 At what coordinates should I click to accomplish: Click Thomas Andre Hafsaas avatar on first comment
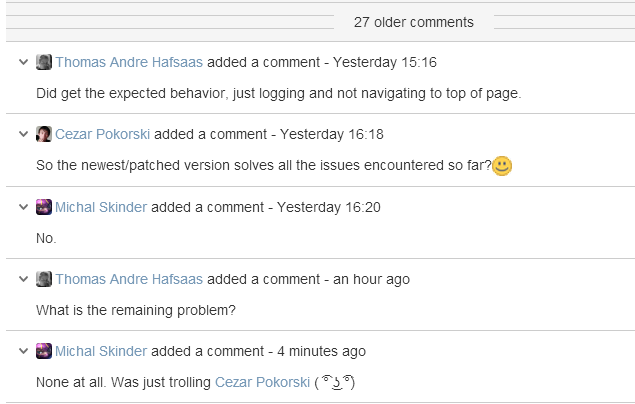point(44,62)
